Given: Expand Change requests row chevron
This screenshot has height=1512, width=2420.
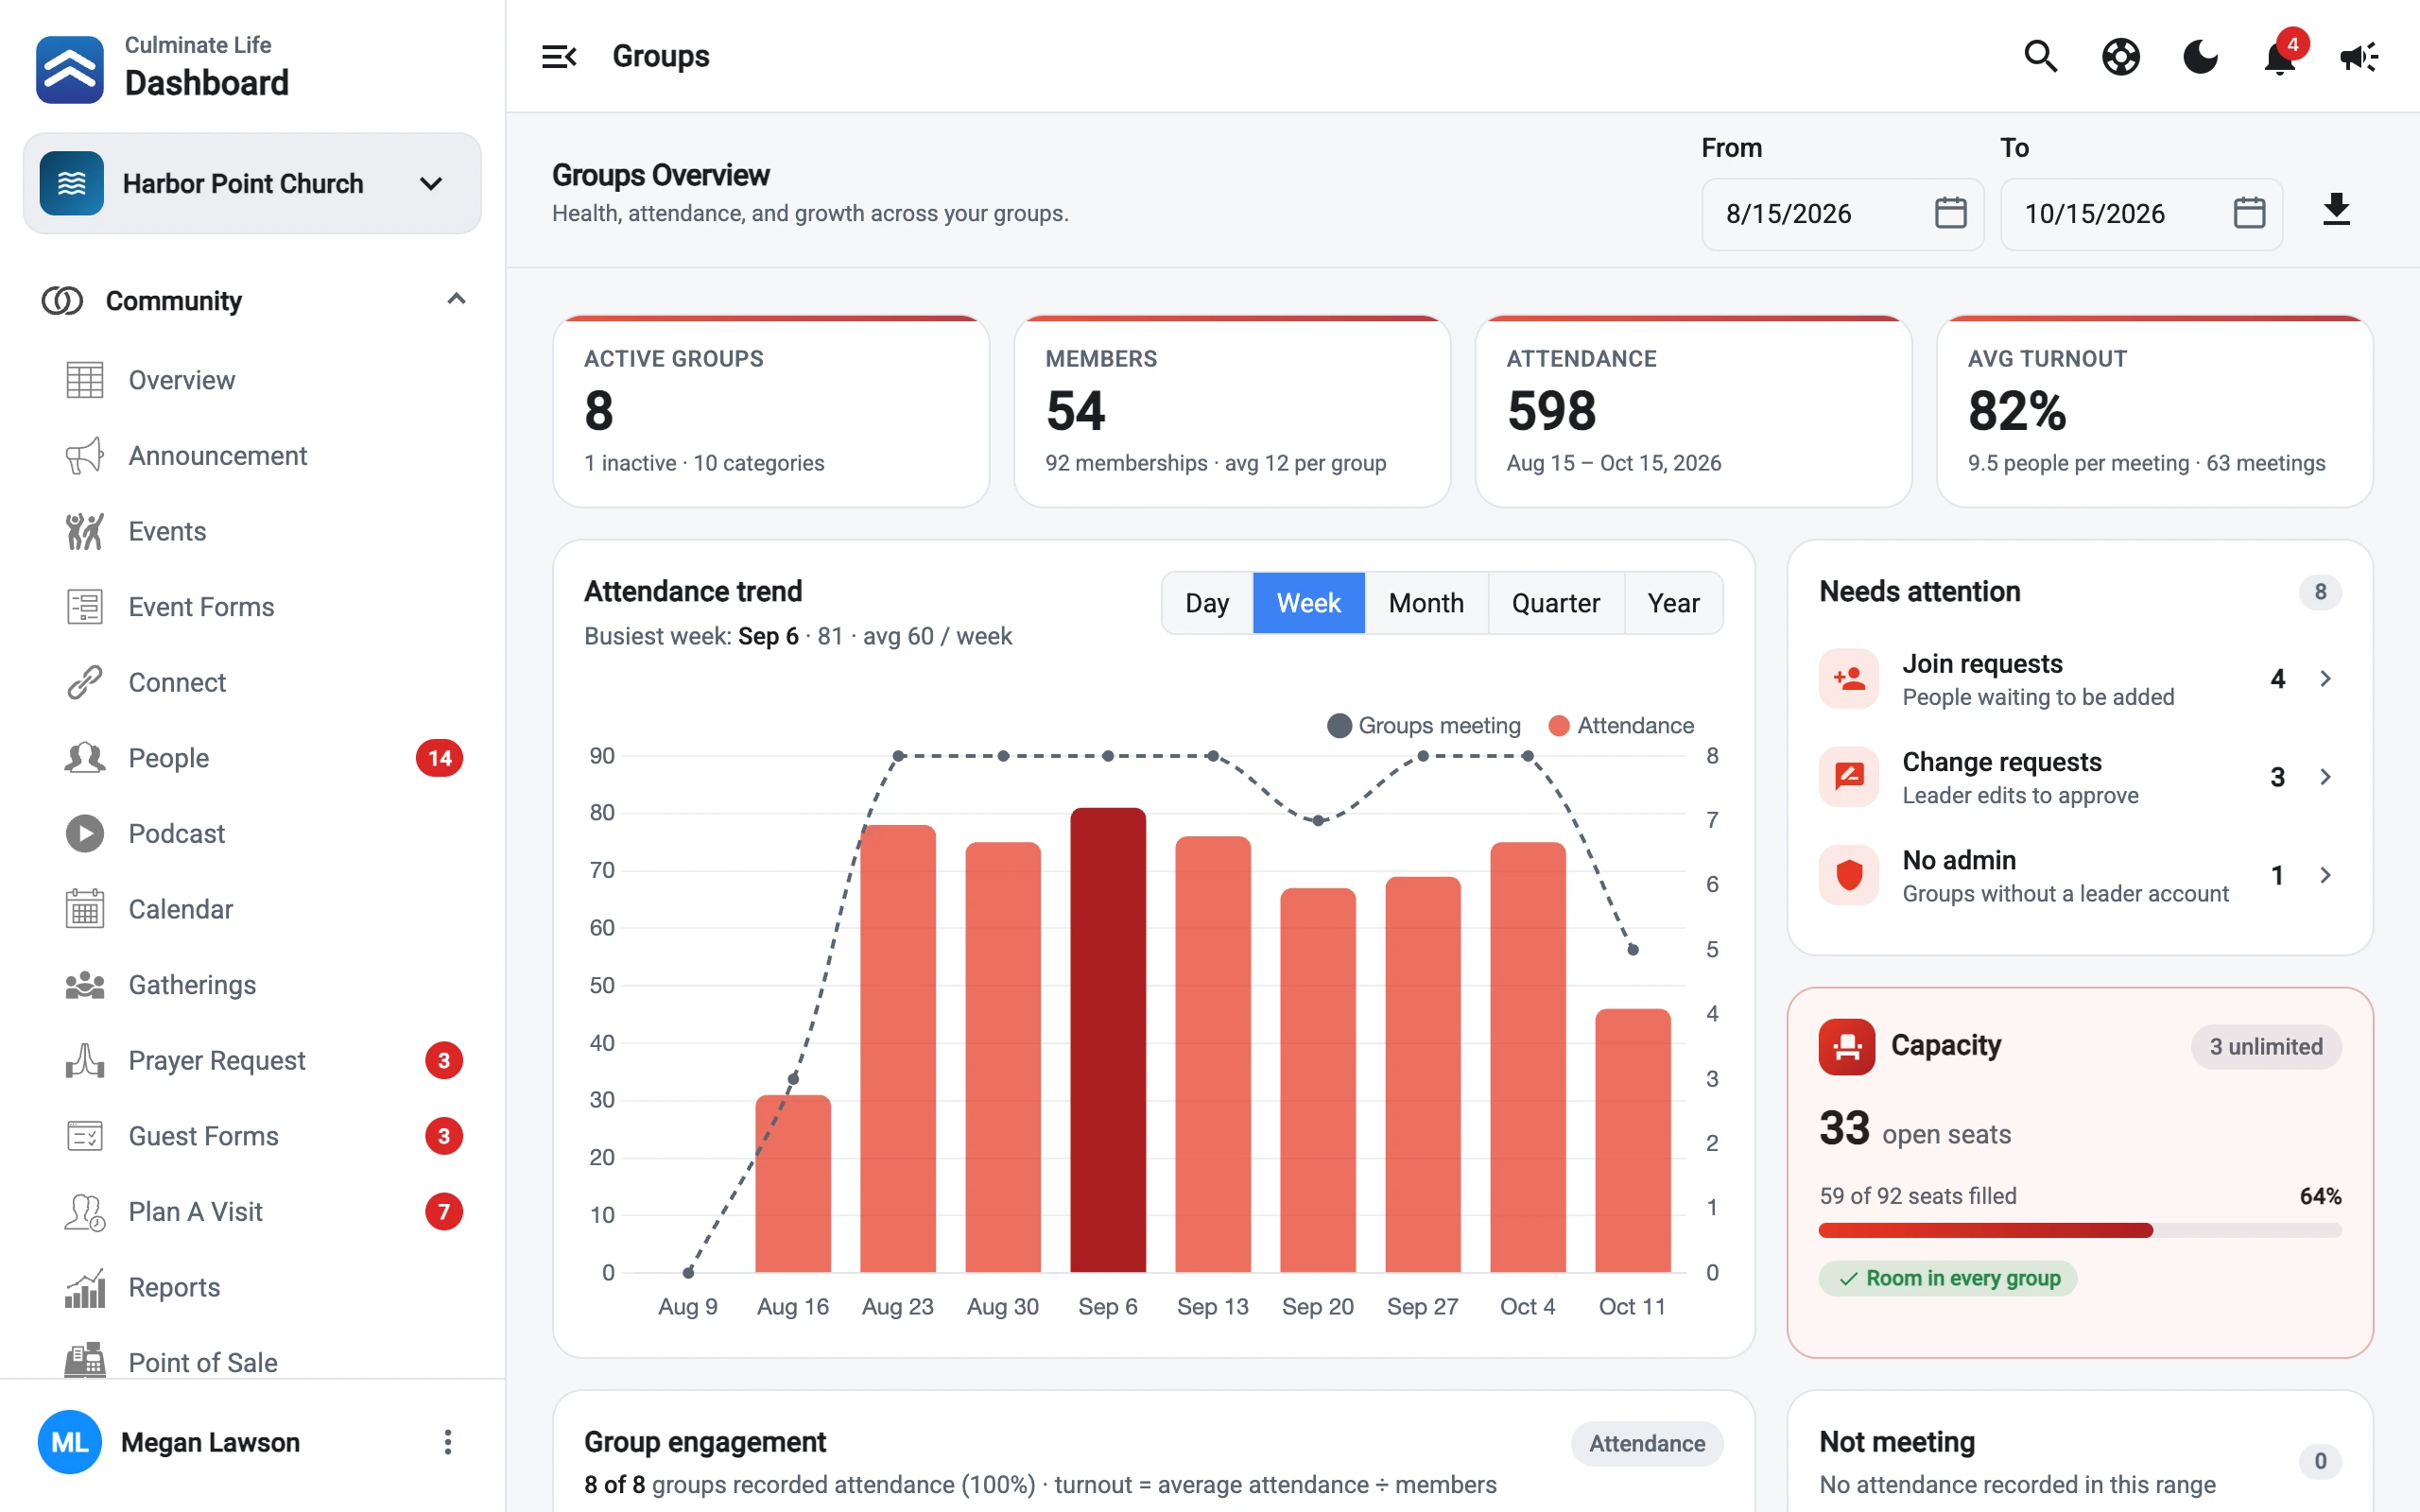Looking at the screenshot, I should (2325, 777).
